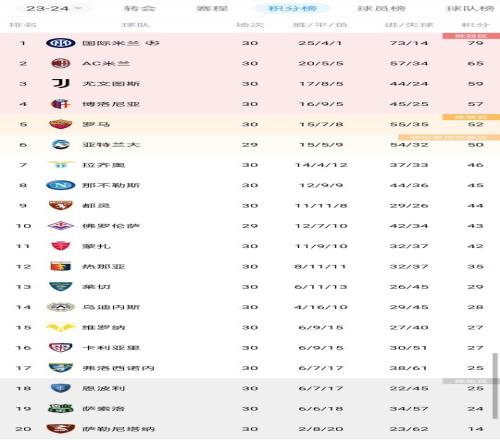Click the 弗洛西诺内 club logo

(x=60, y=368)
